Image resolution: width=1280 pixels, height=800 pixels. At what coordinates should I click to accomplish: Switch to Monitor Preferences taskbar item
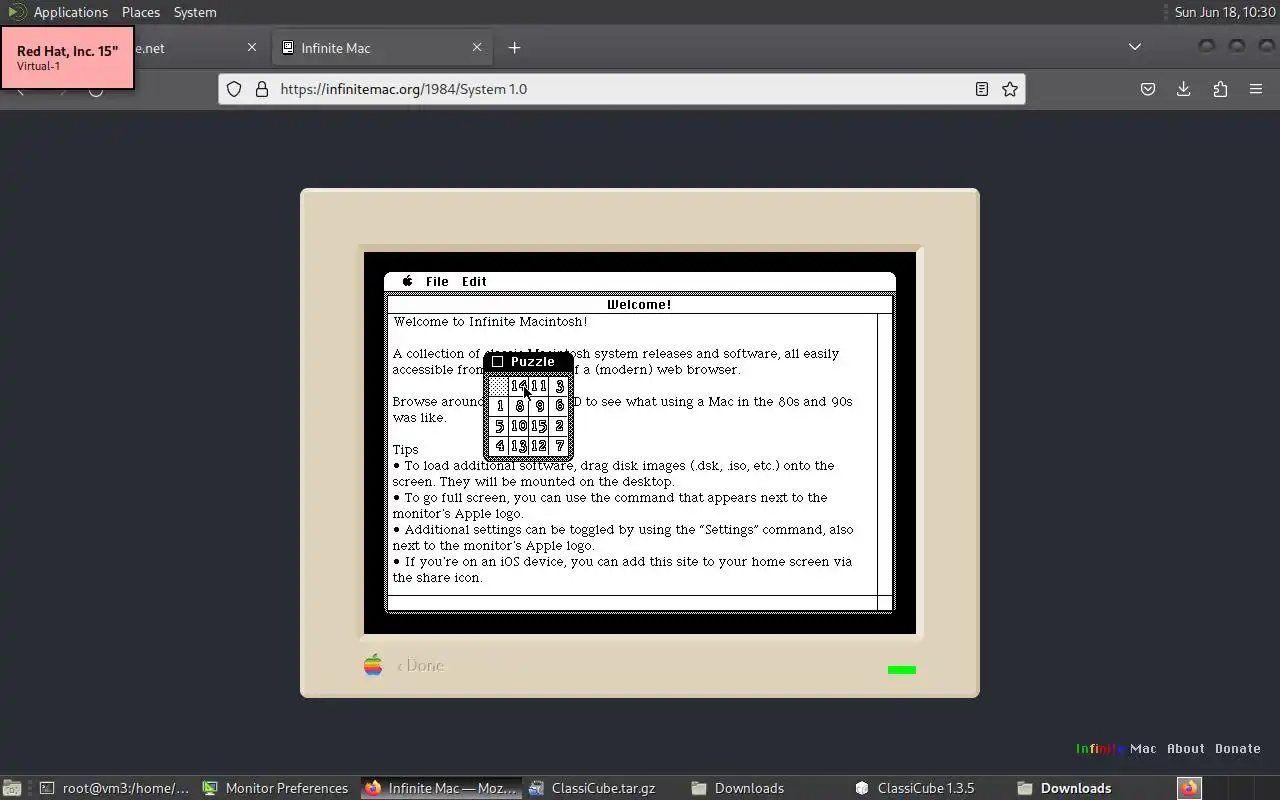click(278, 788)
